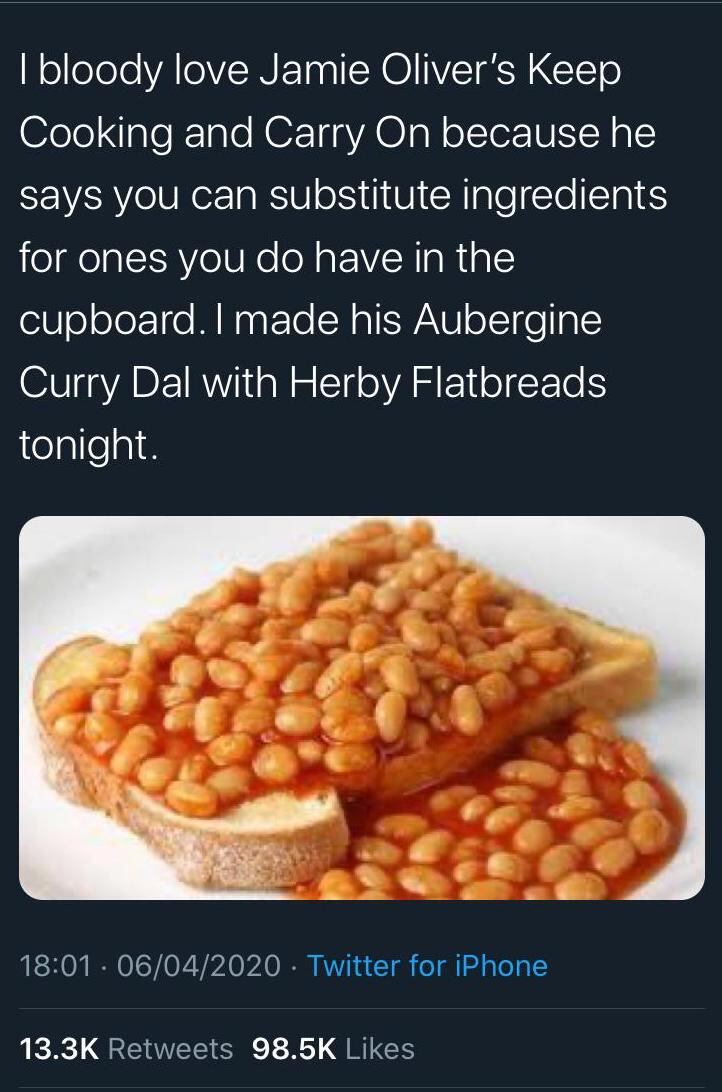Click the word "Aubergine" in the tweet
722x1092 pixels.
(x=507, y=320)
